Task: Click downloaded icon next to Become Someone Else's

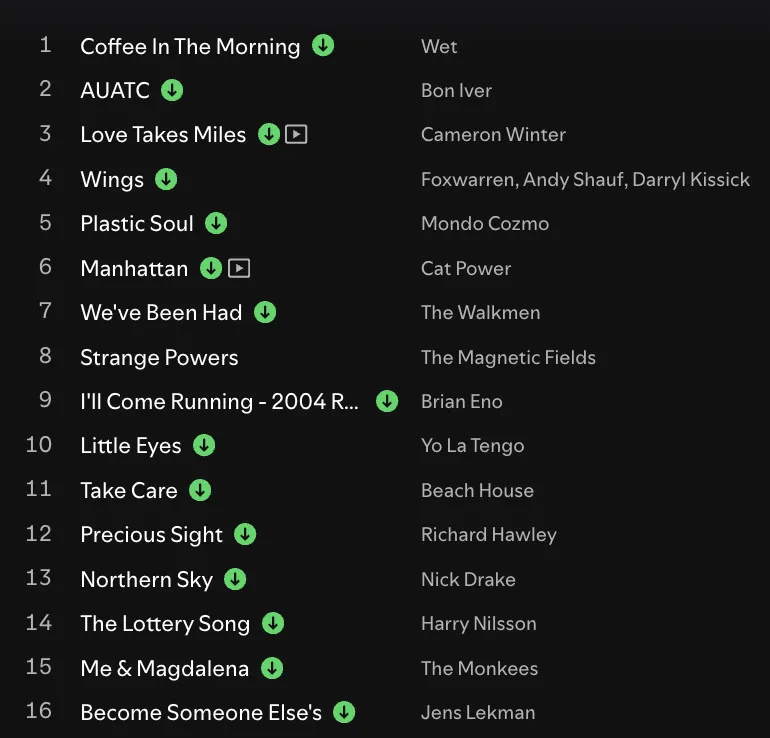Action: pos(344,712)
